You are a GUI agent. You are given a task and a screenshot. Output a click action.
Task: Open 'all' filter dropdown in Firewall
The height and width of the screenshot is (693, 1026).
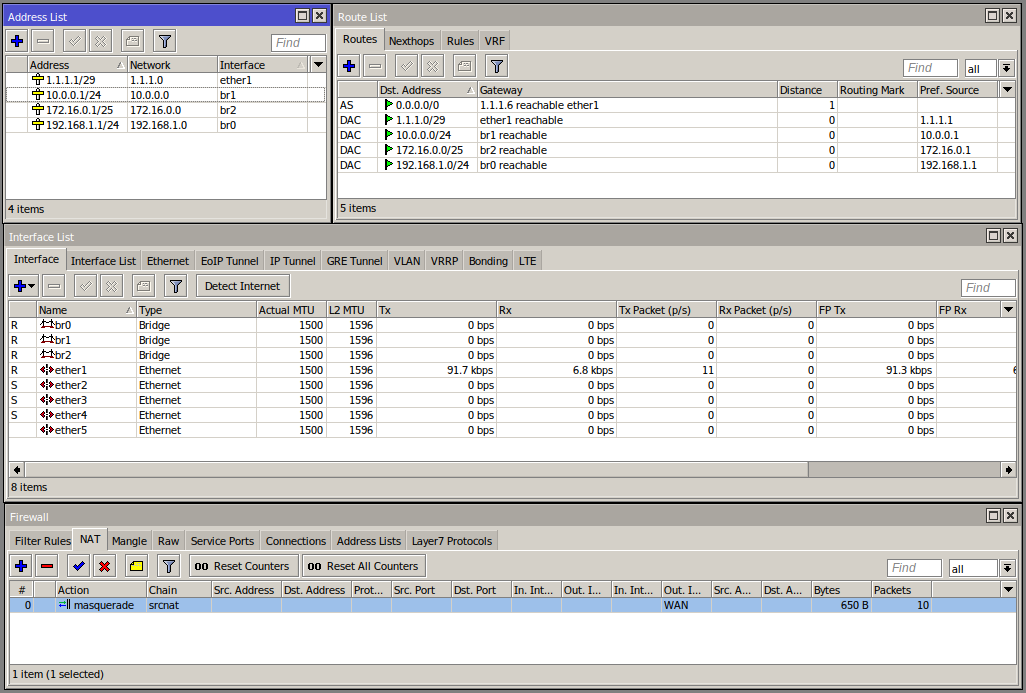[x=1008, y=568]
